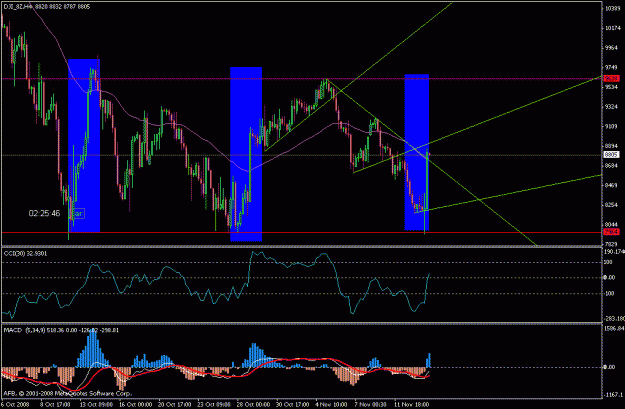Screen dimensions: 625x409
Task: Click the CCI -100 level axis label
Action: coord(609,293)
